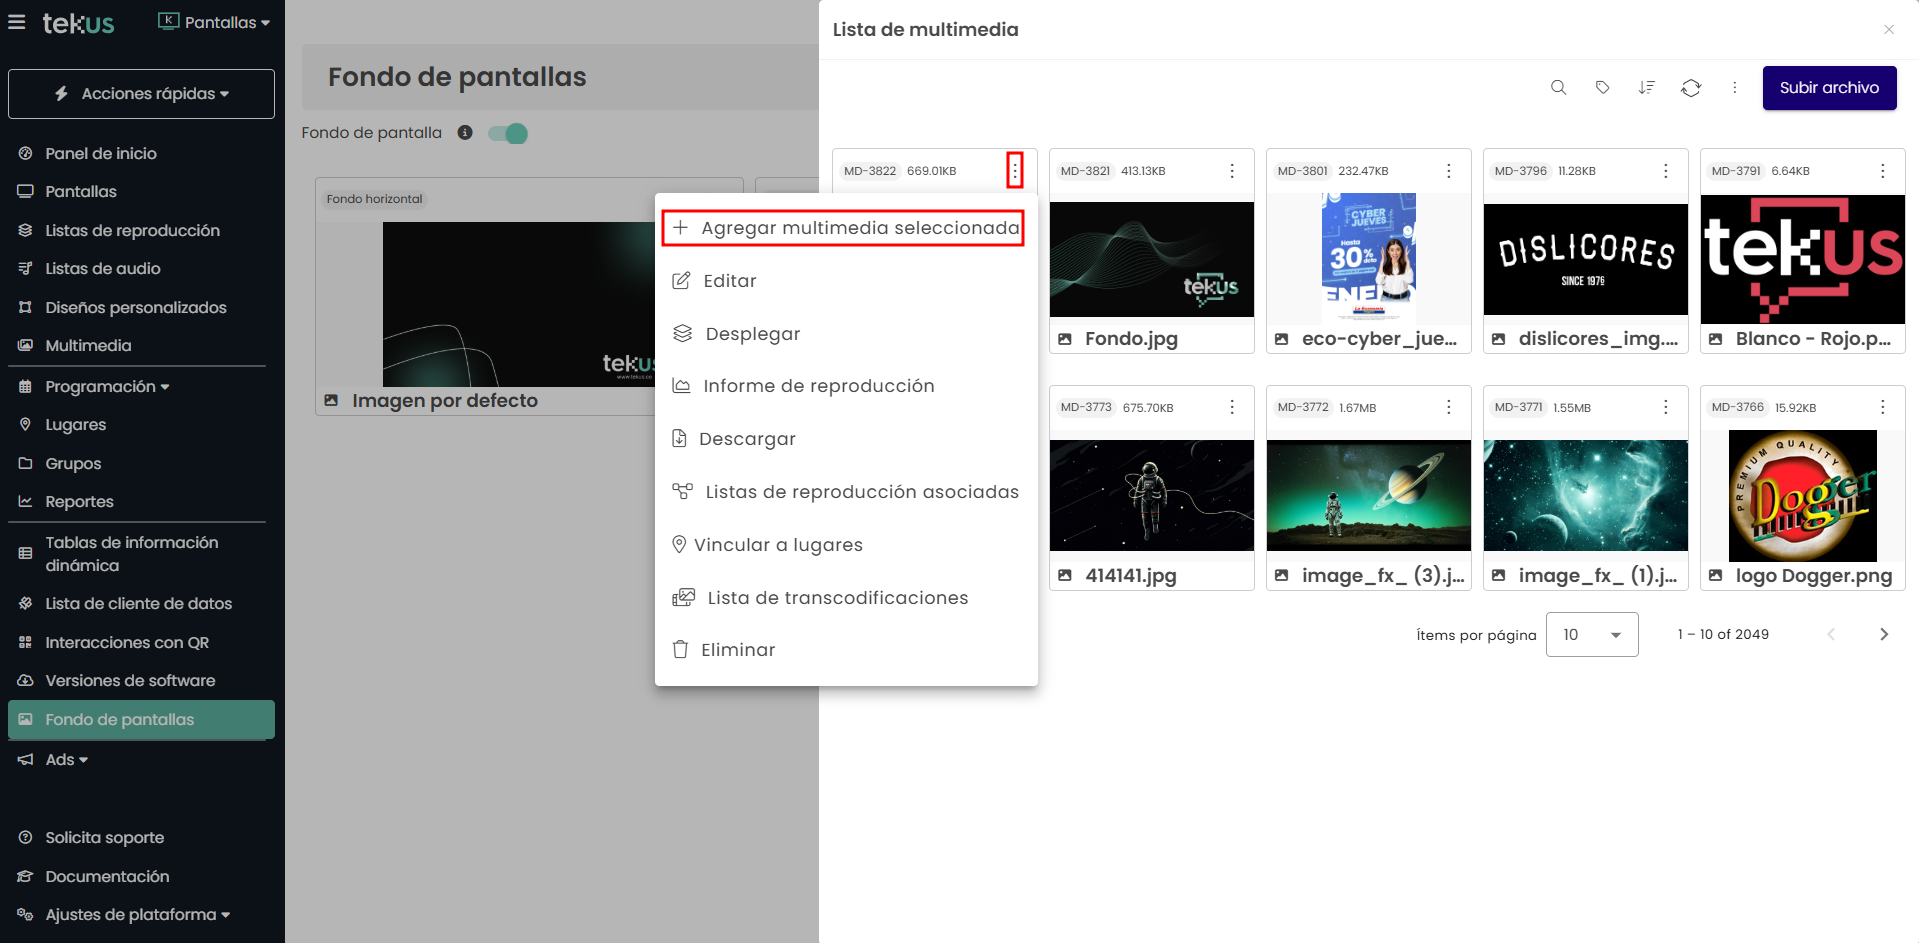Open options for the Fondo.jpg card
Viewport: 1919px width, 943px height.
(1231, 171)
